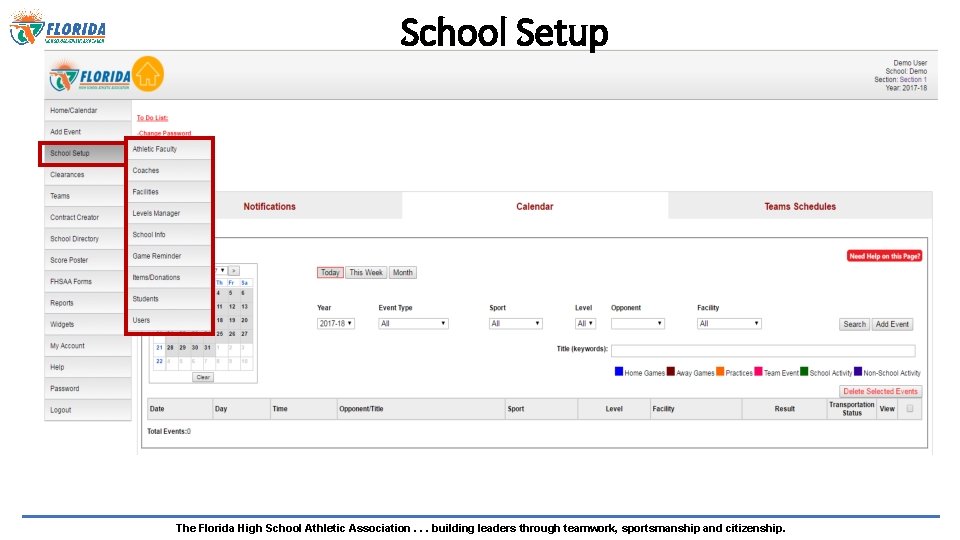Select Users submenu item
The image size is (960, 540).
(169, 321)
